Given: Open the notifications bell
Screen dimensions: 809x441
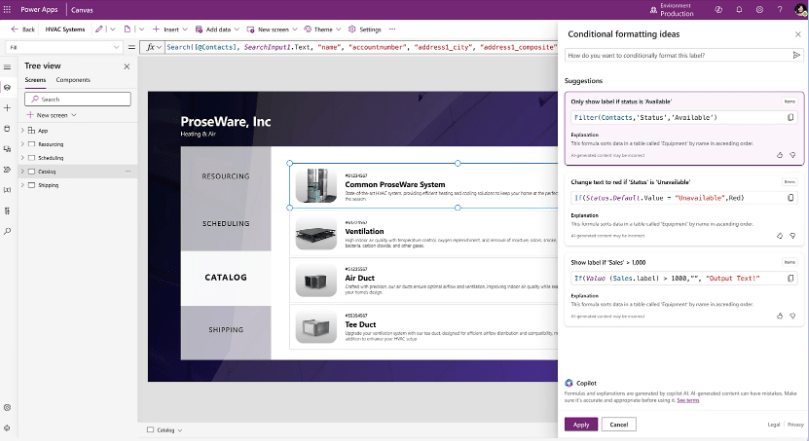Looking at the screenshot, I should tap(739, 10).
